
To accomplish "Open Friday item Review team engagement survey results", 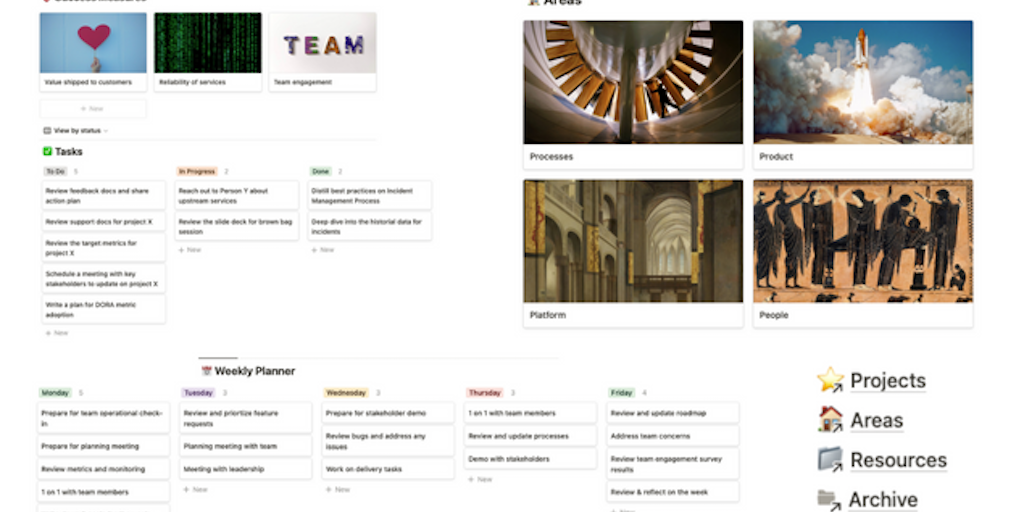I will coord(673,464).
